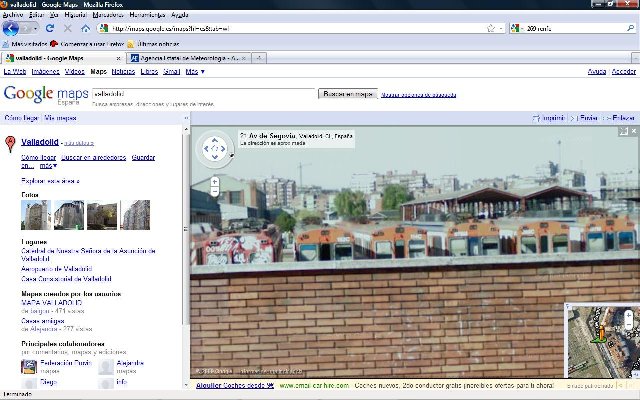The width and height of the screenshot is (640, 400).
Task: Open the Historial menu
Action: (75, 15)
